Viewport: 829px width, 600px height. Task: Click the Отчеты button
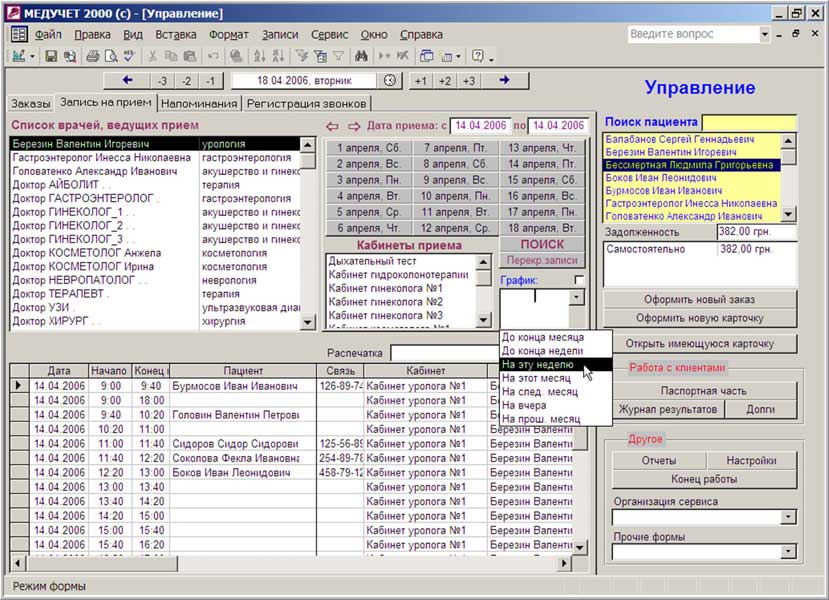659,460
